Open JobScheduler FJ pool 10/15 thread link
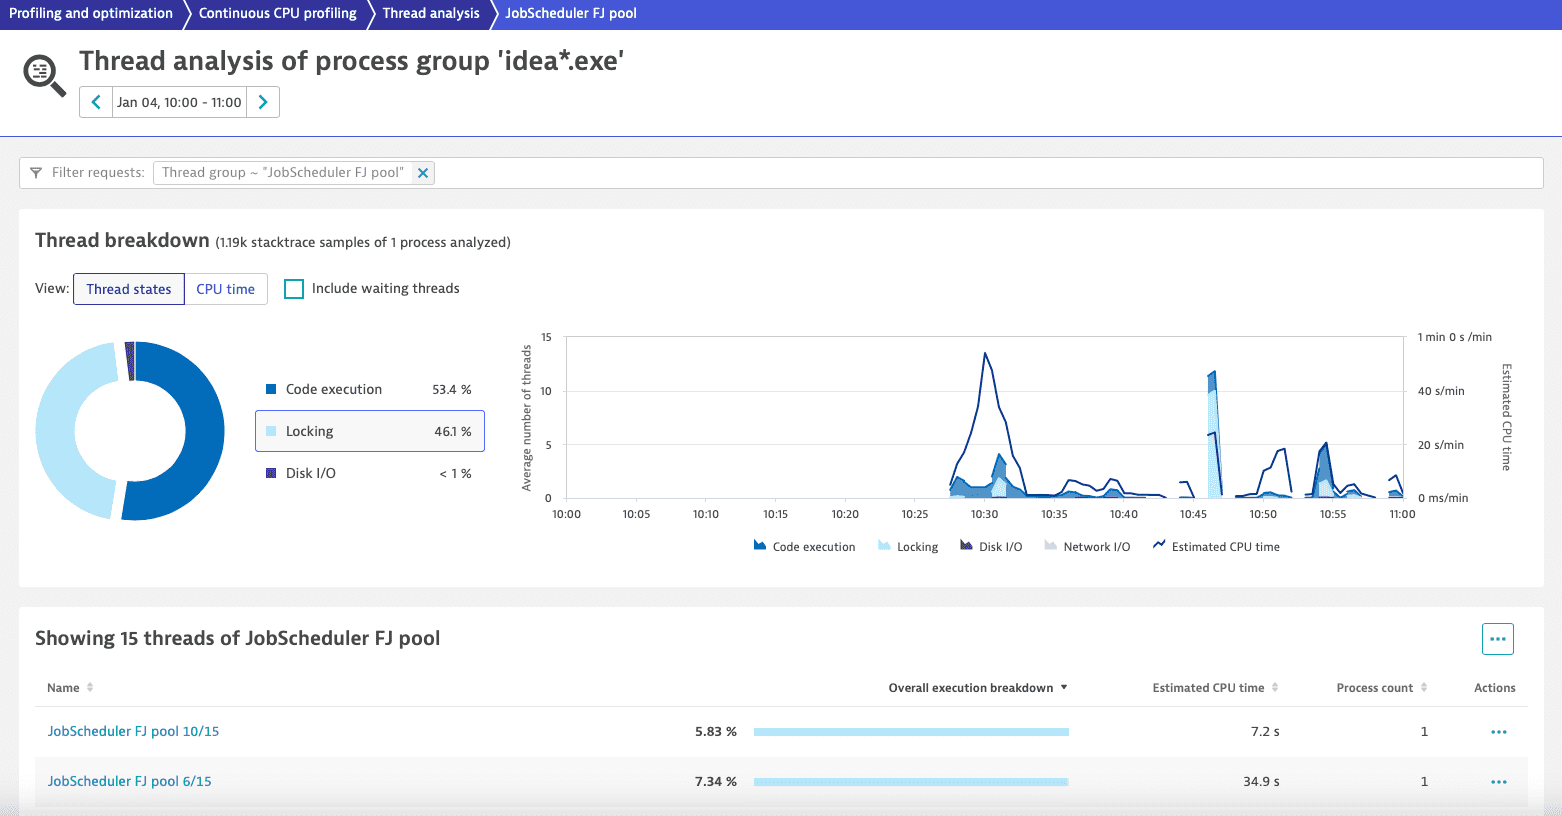Screen dimensions: 1562x816 [133, 732]
